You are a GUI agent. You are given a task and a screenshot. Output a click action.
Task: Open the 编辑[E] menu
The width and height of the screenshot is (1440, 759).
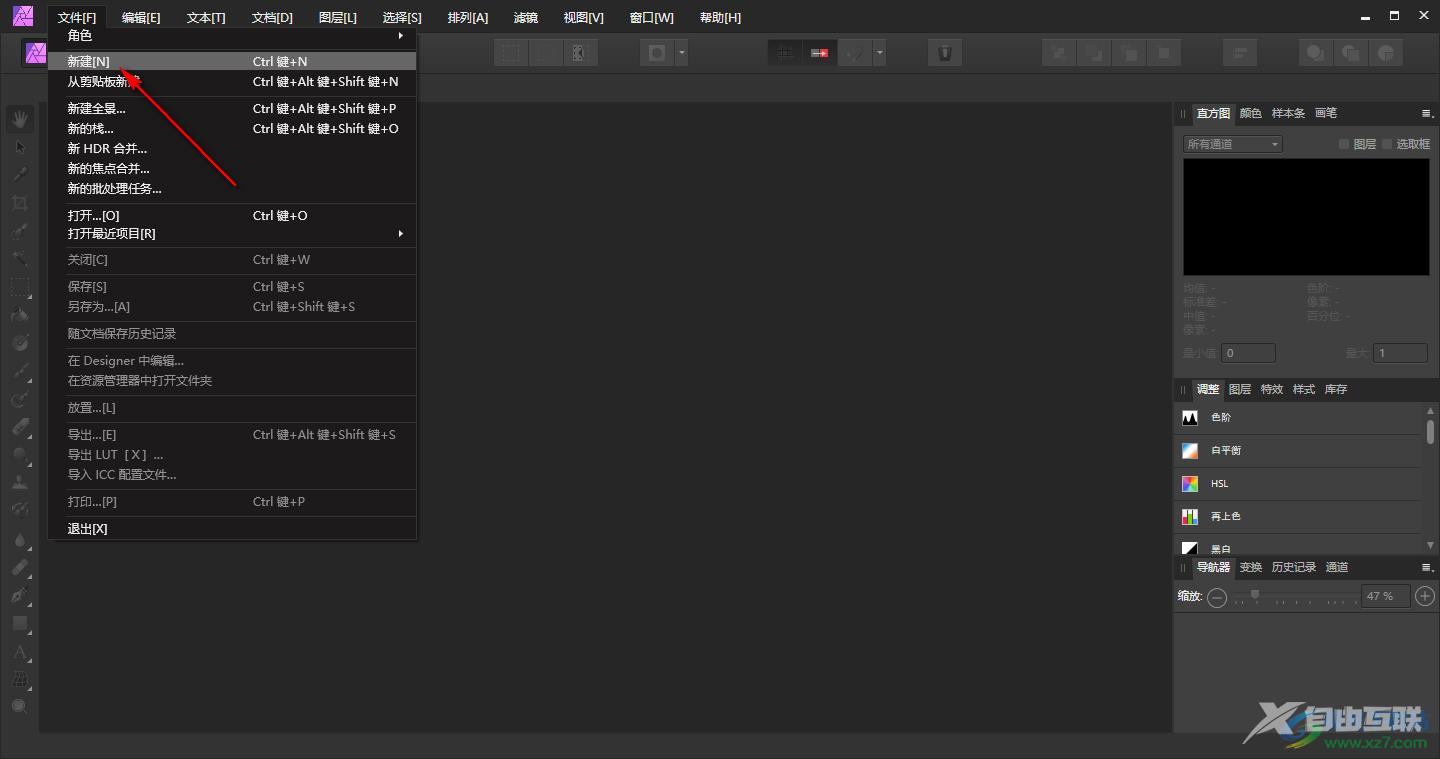coord(141,18)
